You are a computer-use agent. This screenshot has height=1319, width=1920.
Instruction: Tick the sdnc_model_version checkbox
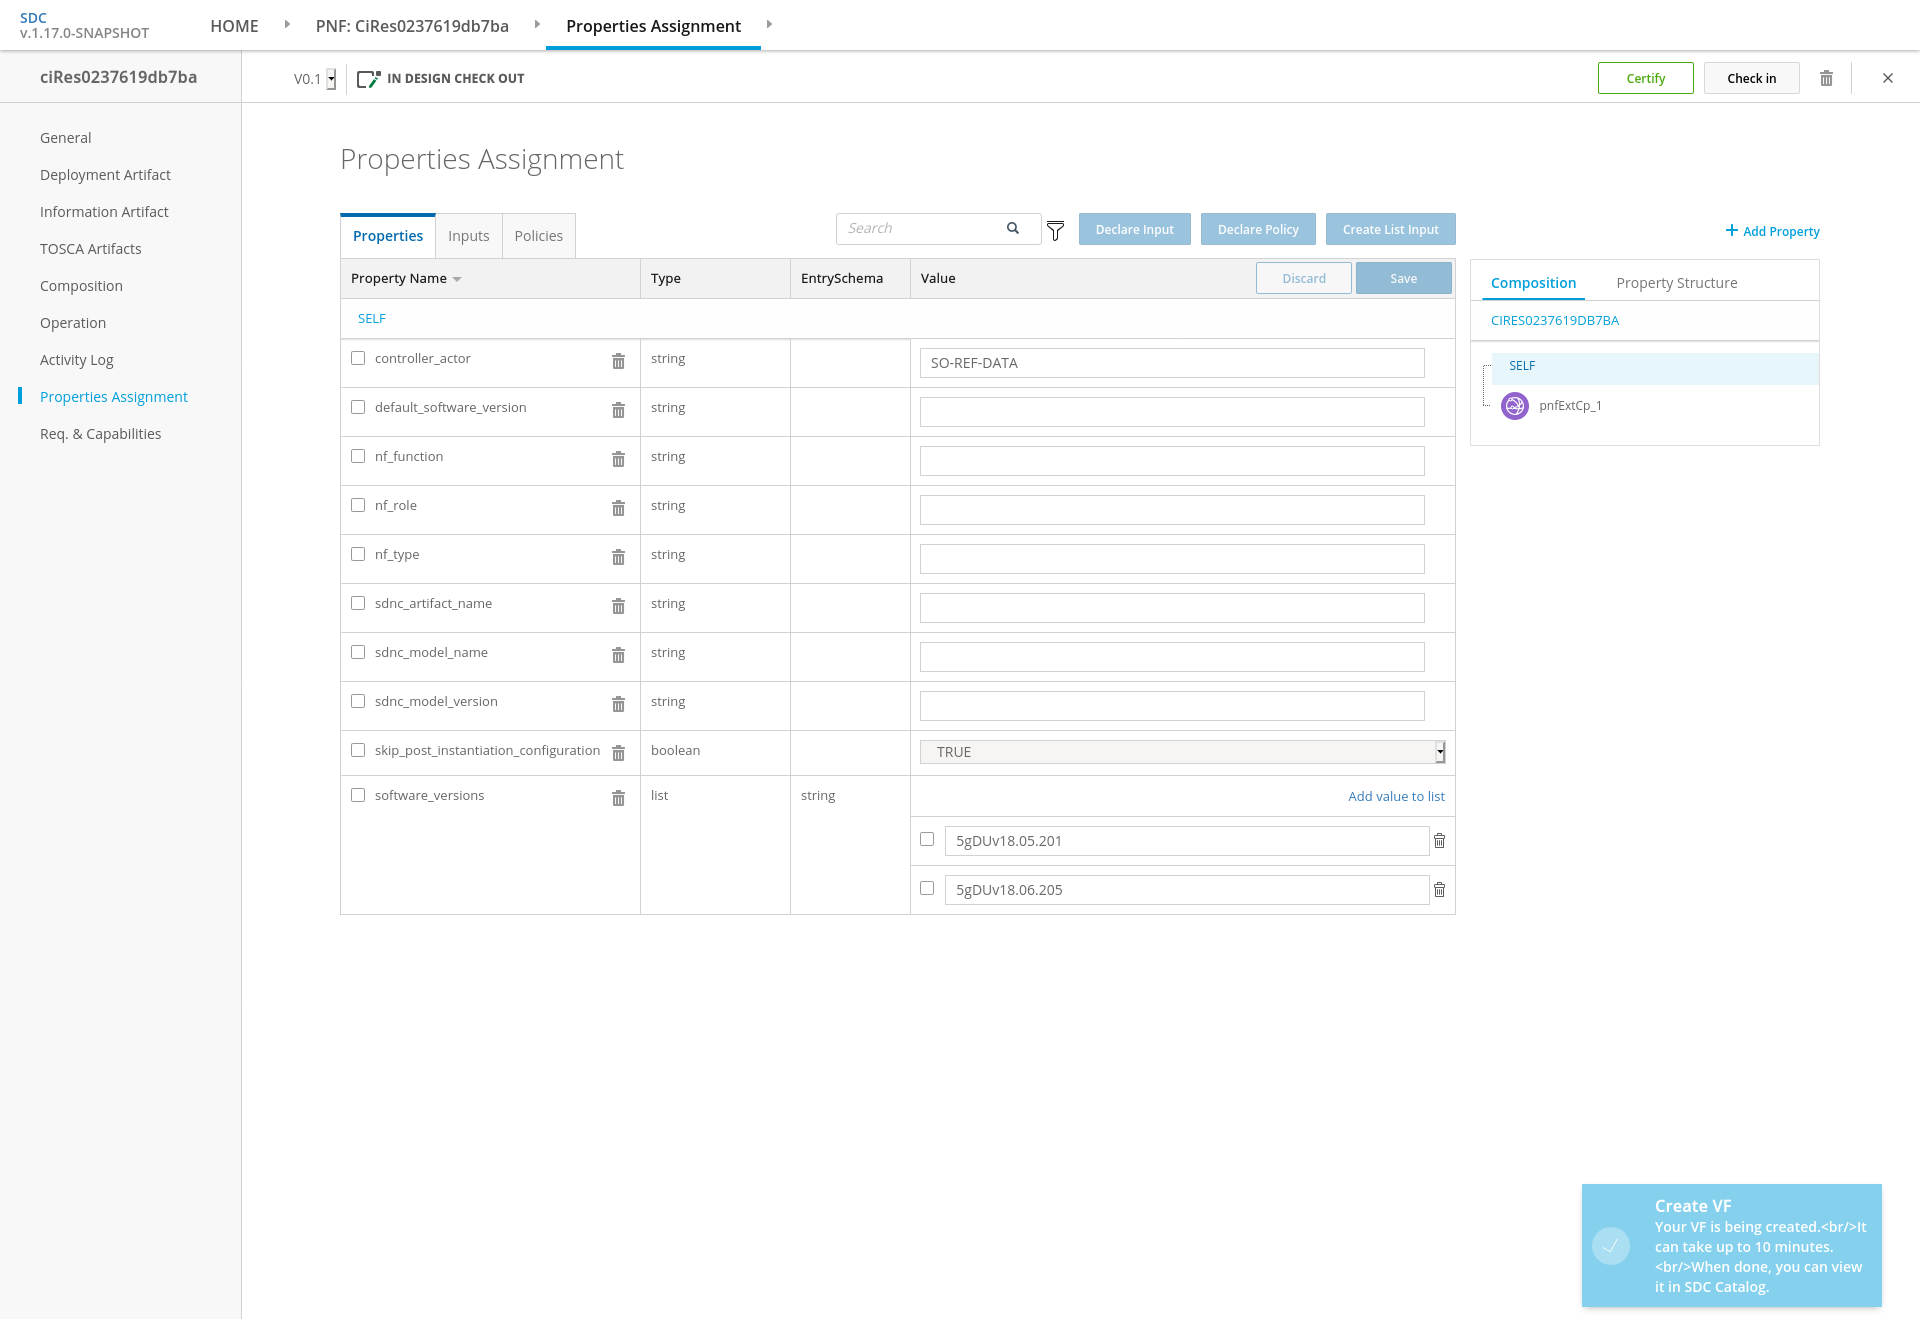coord(358,701)
